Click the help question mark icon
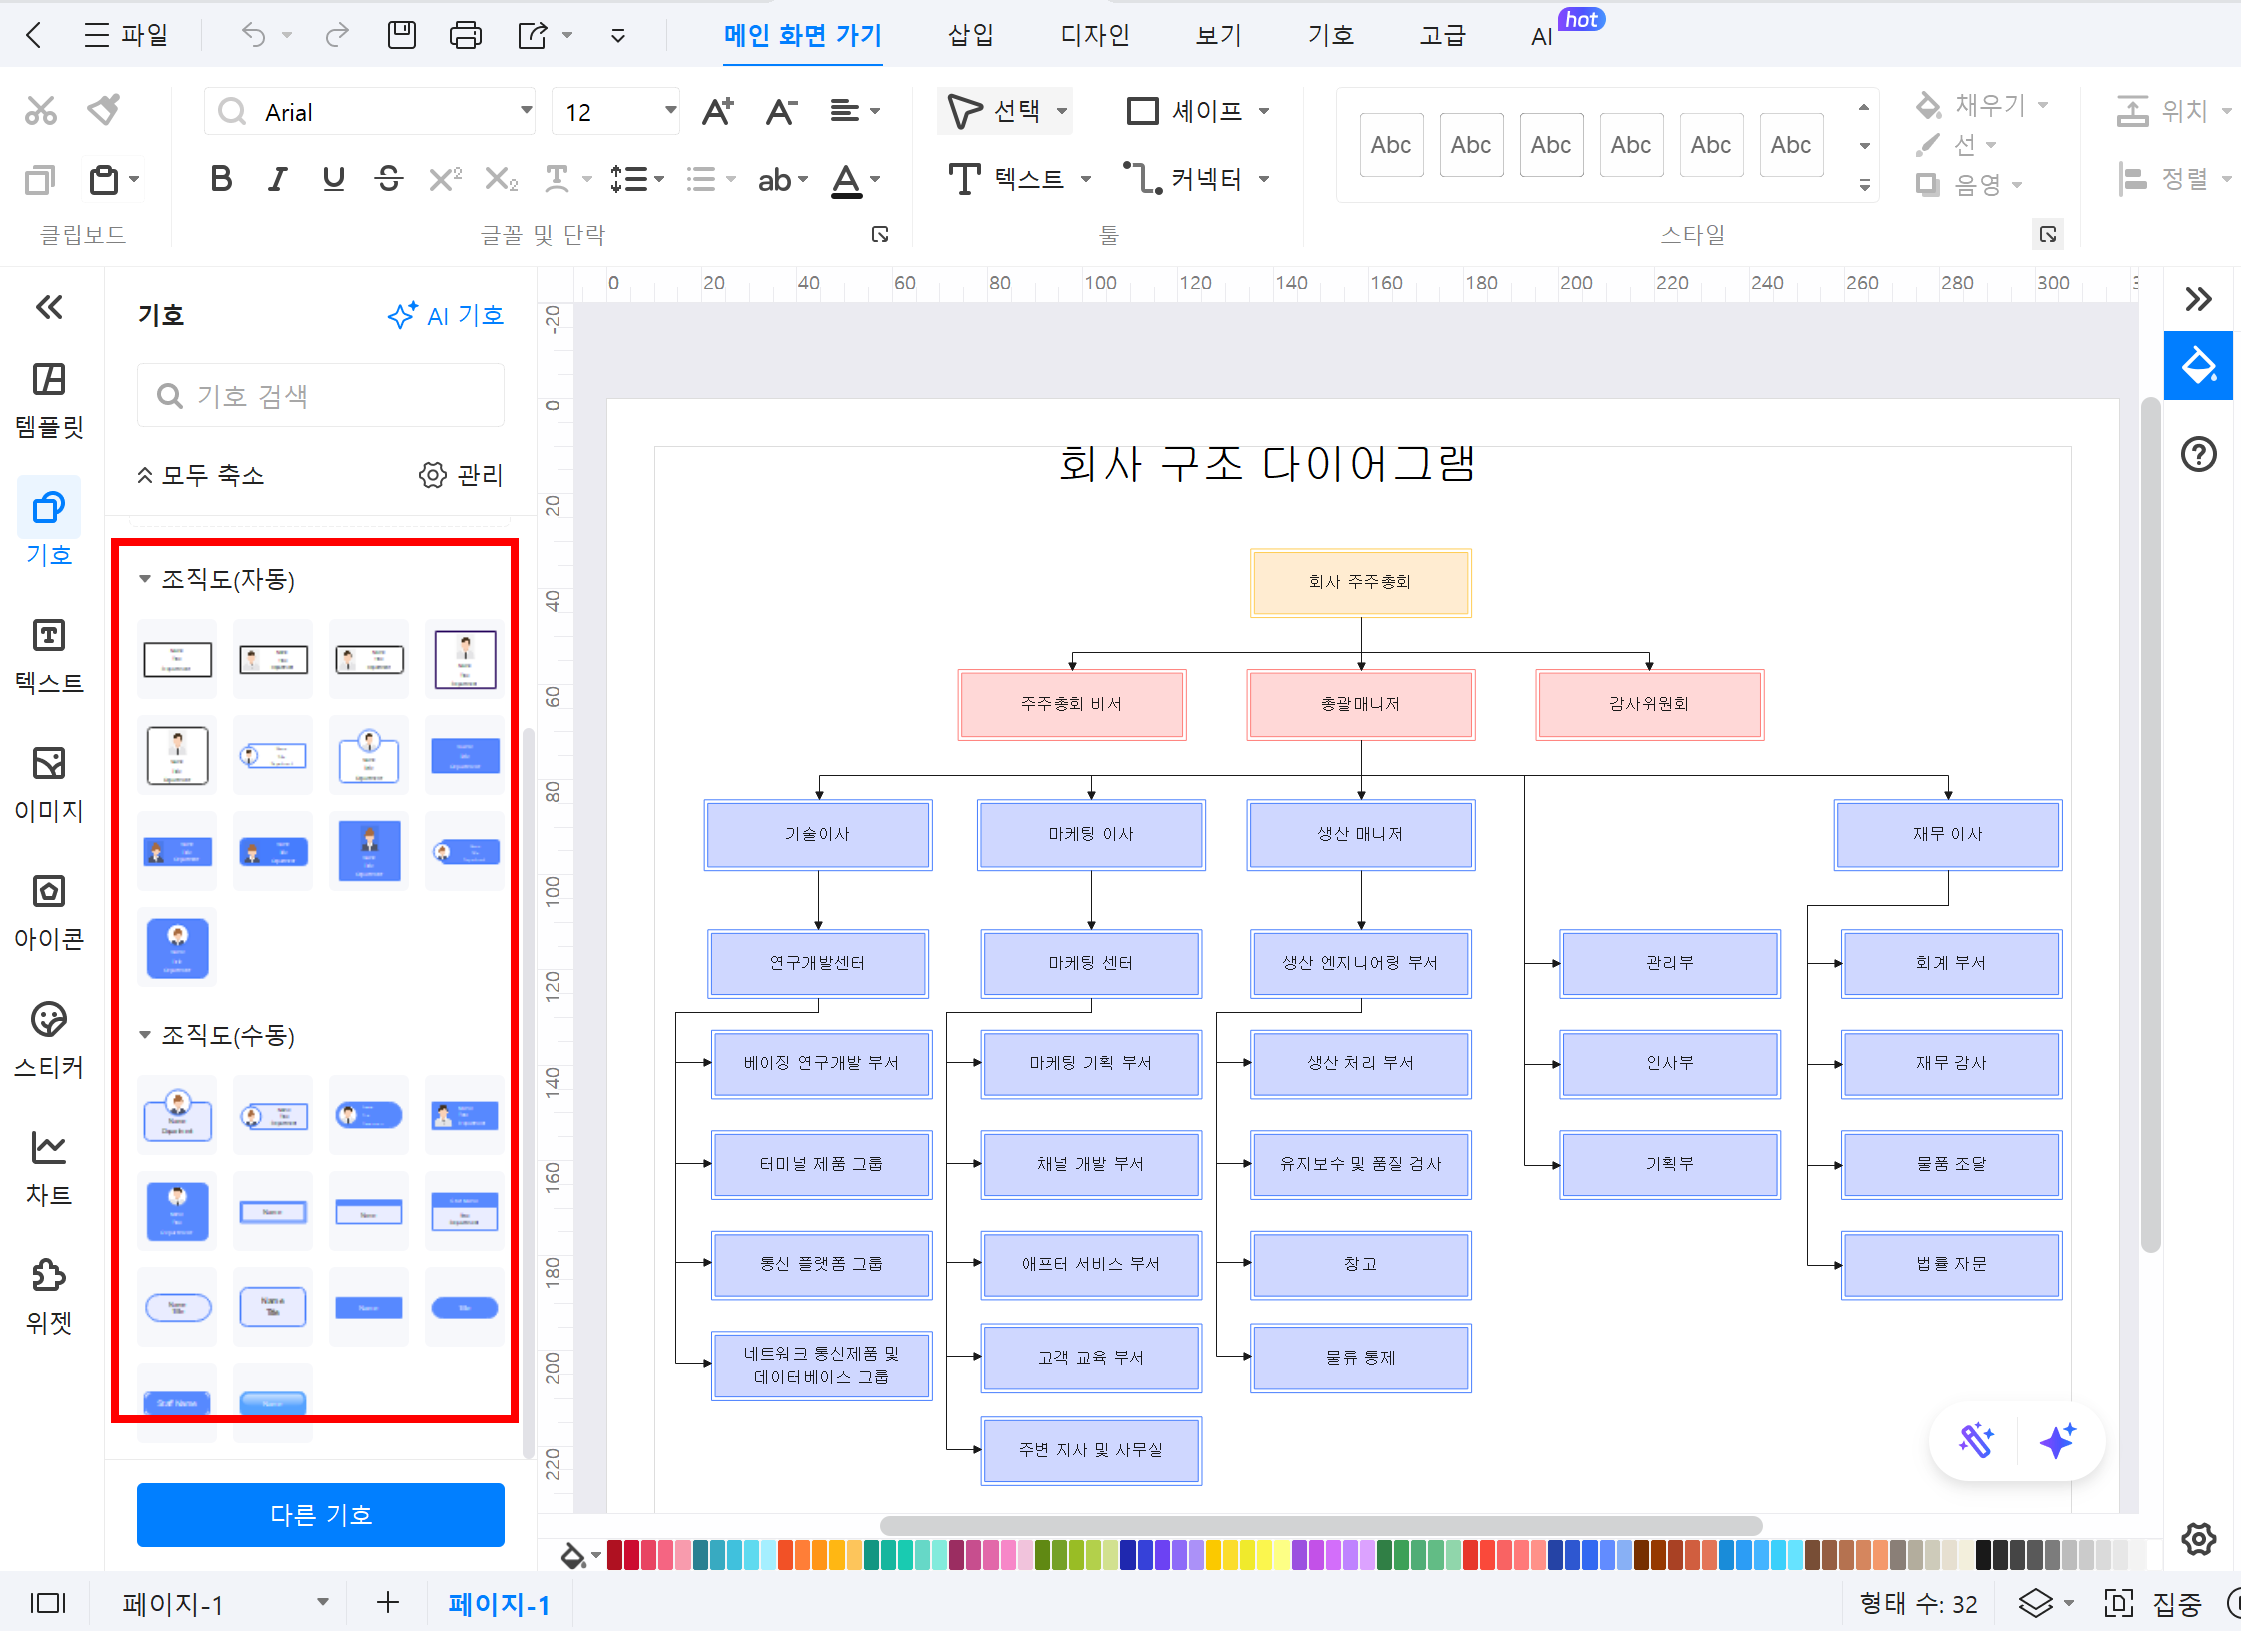This screenshot has width=2241, height=1631. (2199, 455)
